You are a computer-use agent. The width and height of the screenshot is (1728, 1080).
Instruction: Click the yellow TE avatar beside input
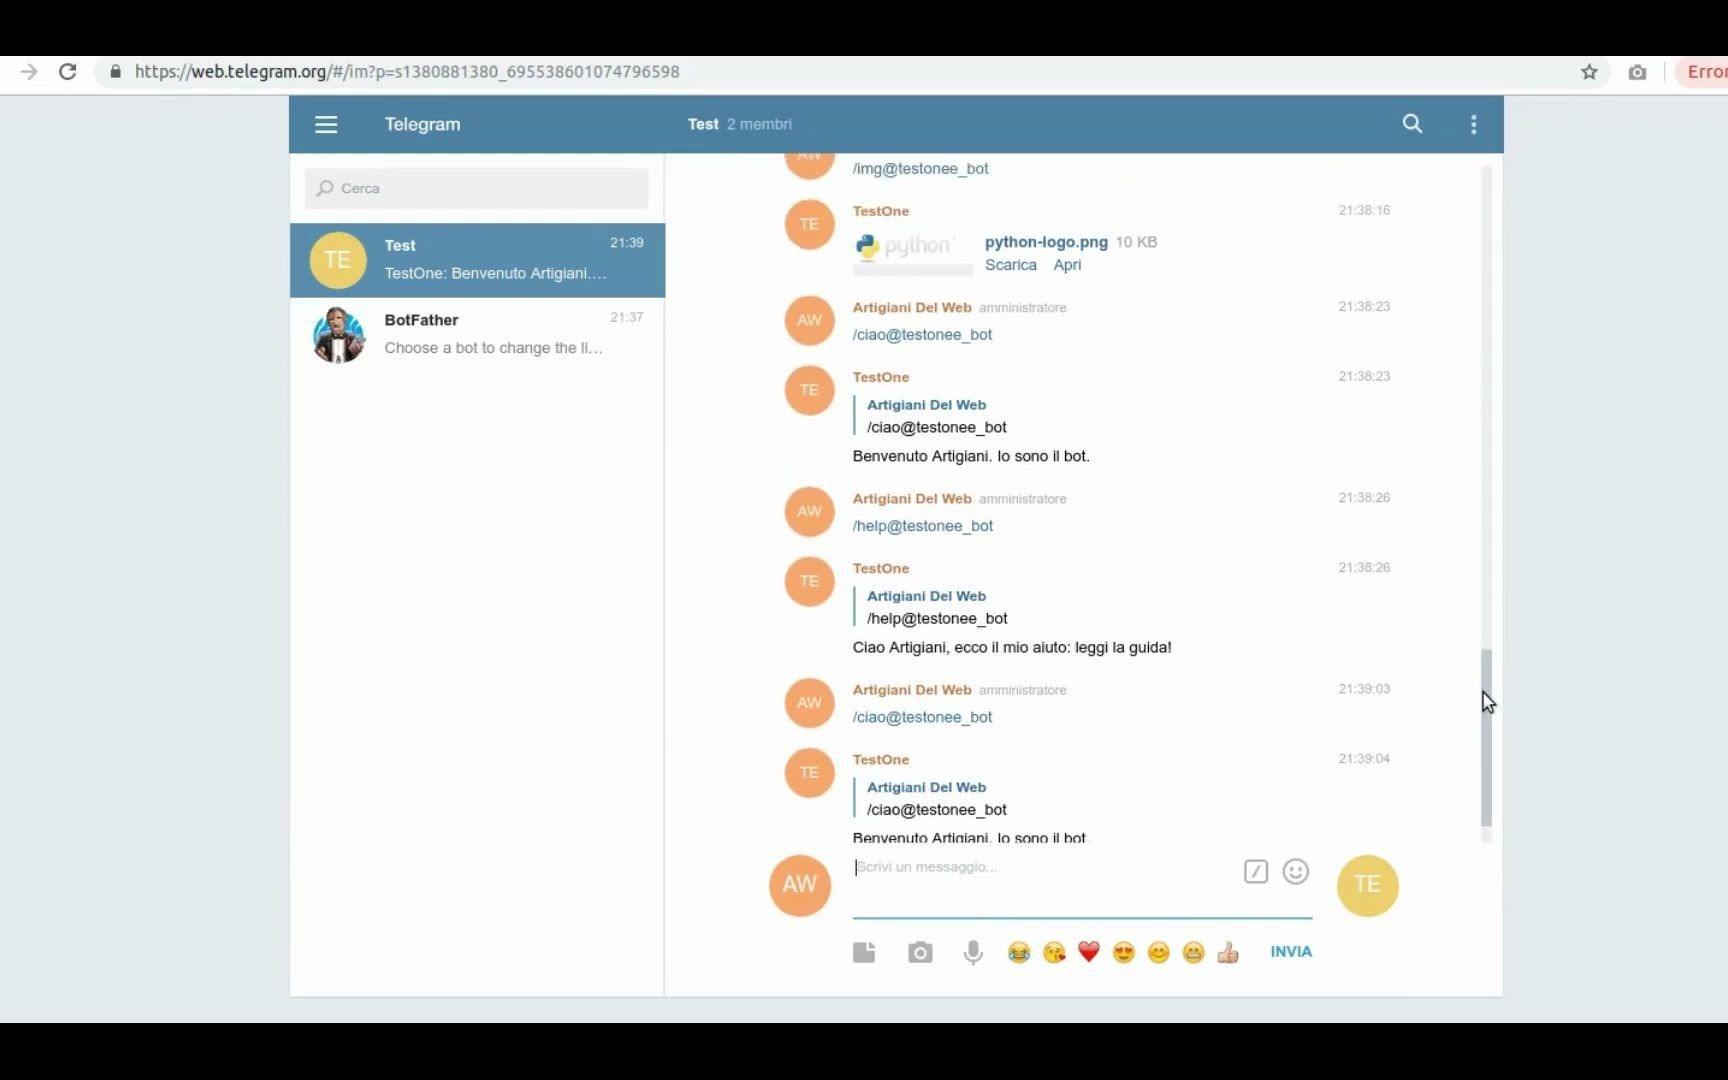(x=1367, y=885)
